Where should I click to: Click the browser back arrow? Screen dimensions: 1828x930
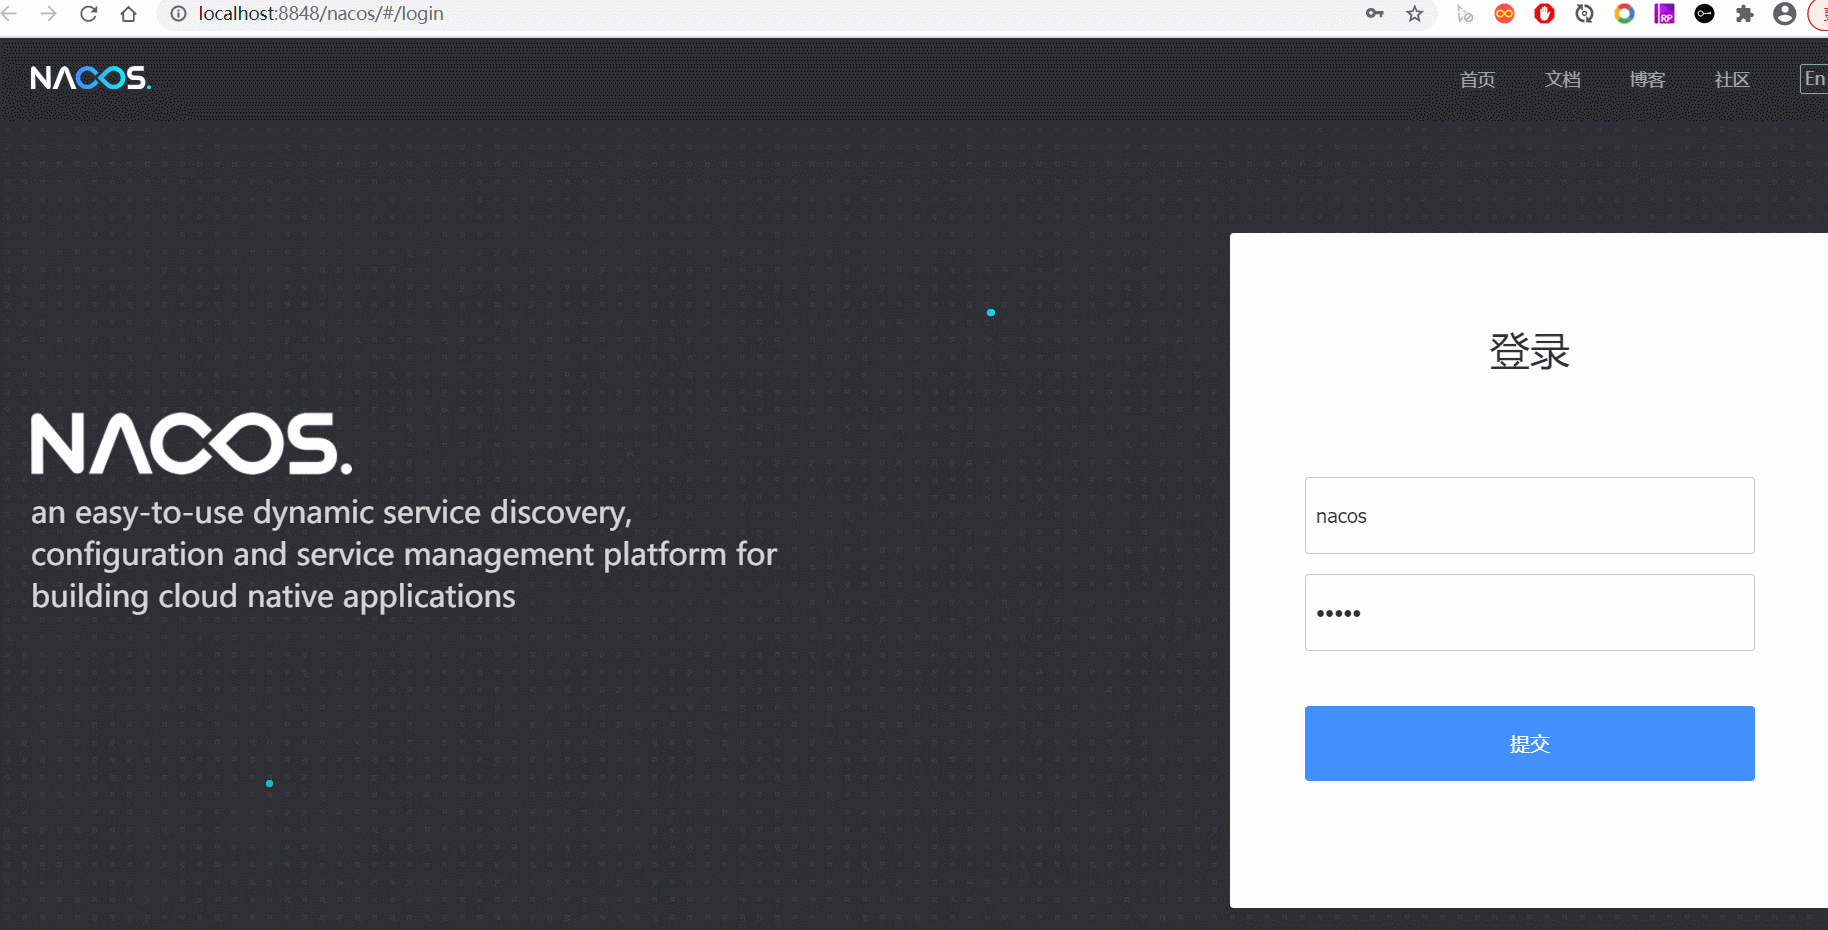pyautogui.click(x=9, y=14)
